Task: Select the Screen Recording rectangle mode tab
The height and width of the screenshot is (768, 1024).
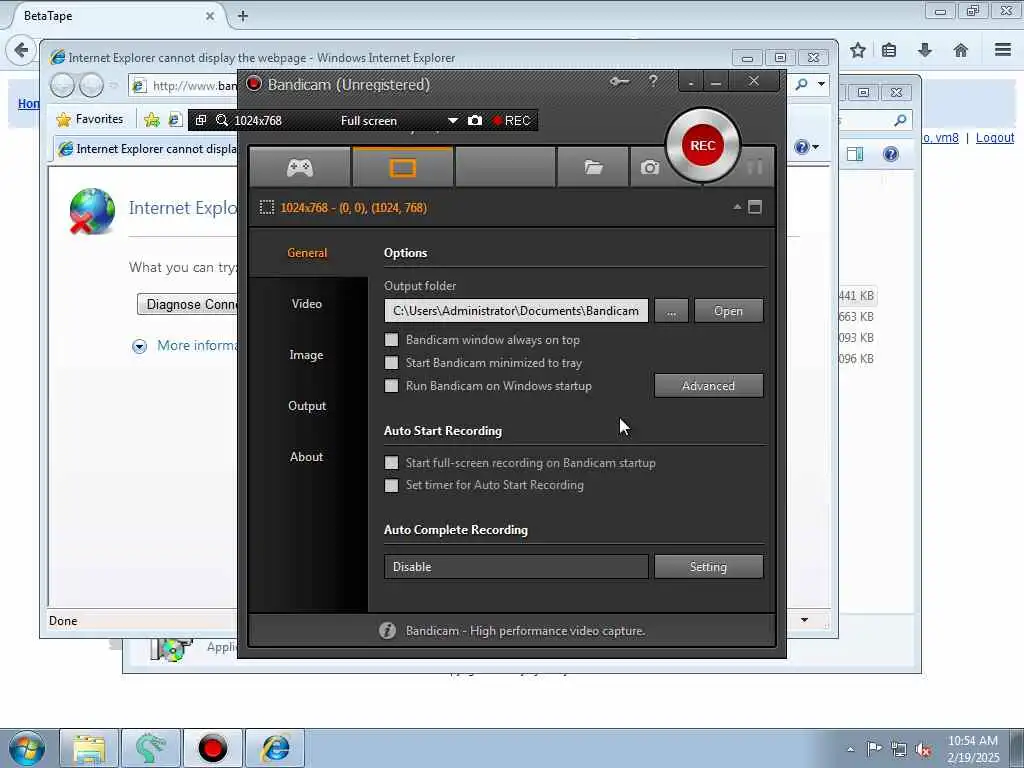Action: (402, 168)
